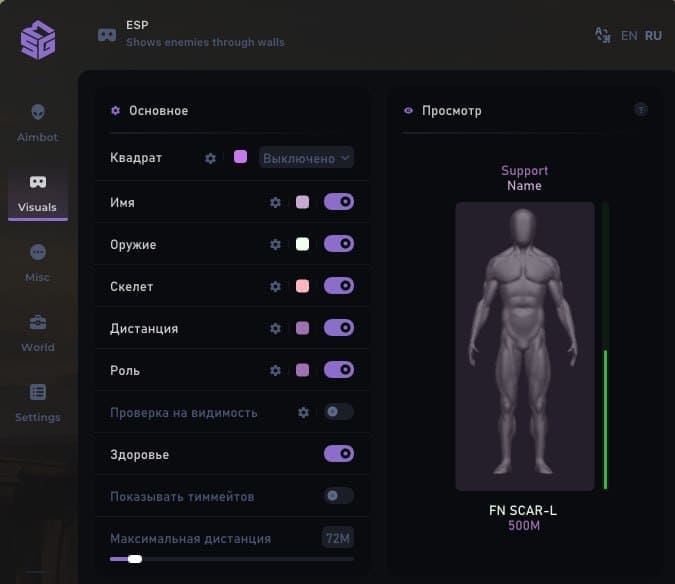Open the World briefcase section

coord(38,332)
